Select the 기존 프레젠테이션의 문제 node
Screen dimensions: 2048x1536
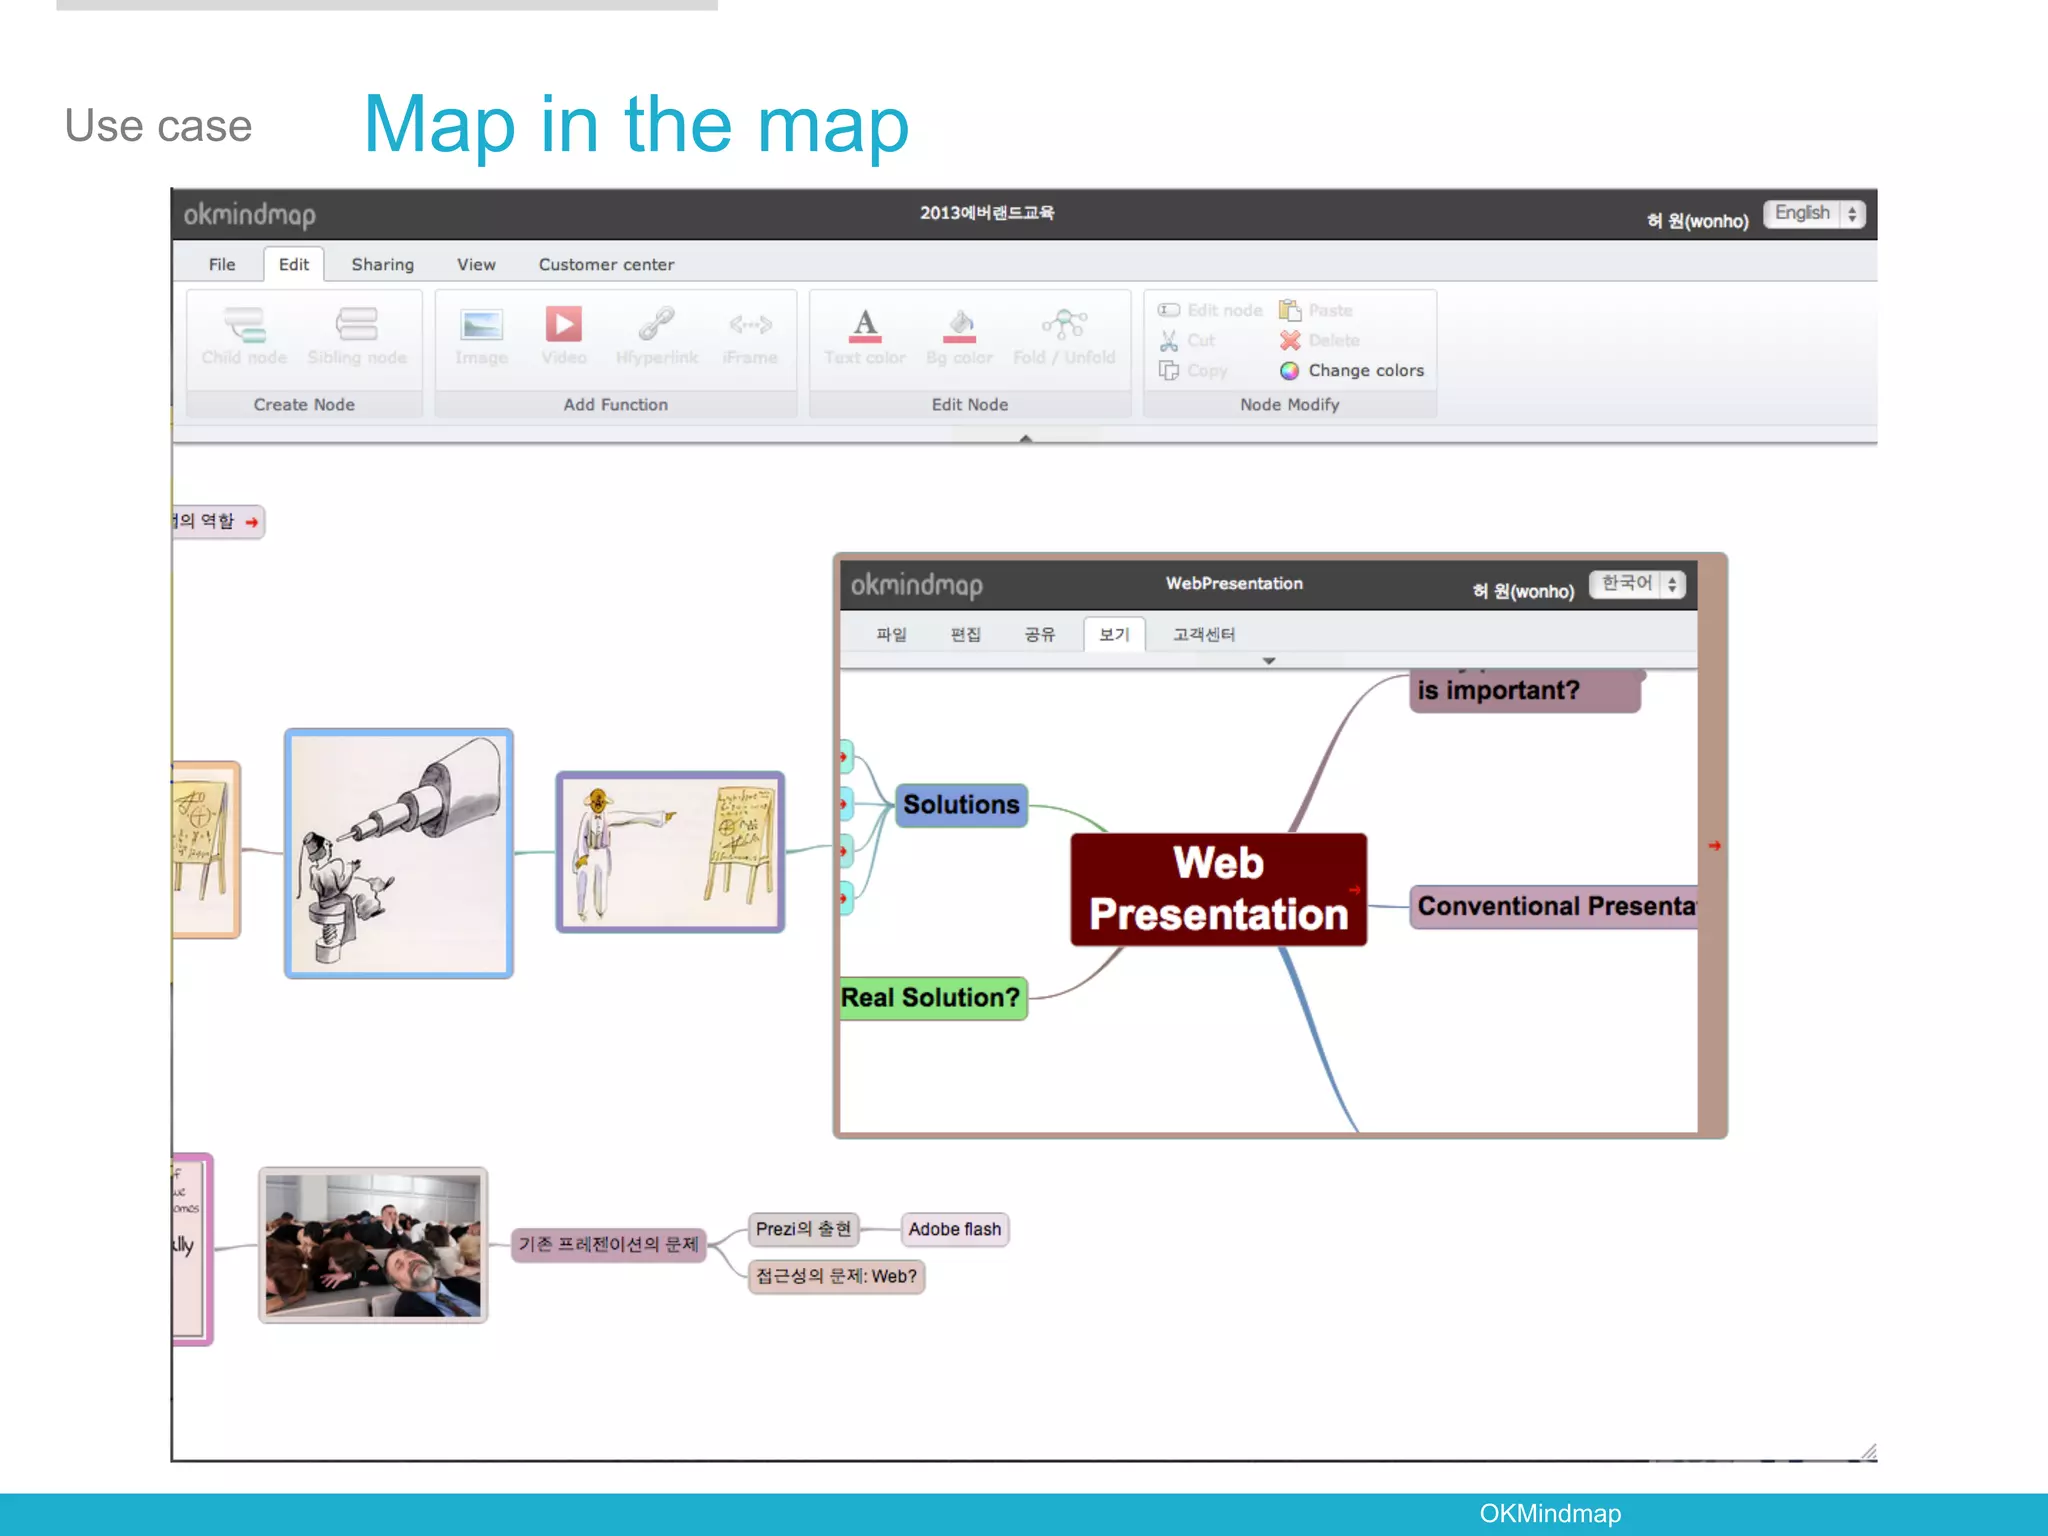(x=608, y=1244)
